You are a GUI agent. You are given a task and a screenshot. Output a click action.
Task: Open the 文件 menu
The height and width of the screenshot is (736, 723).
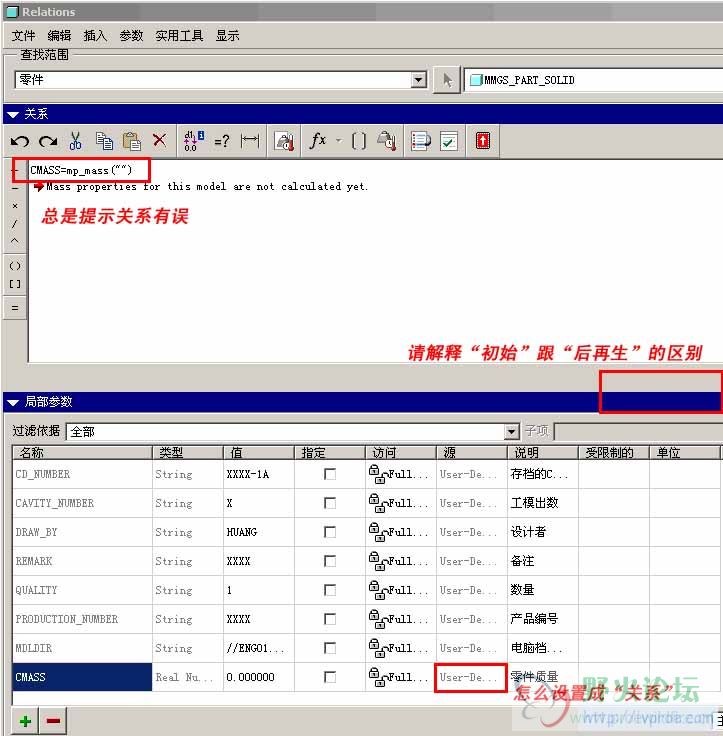coord(23,36)
